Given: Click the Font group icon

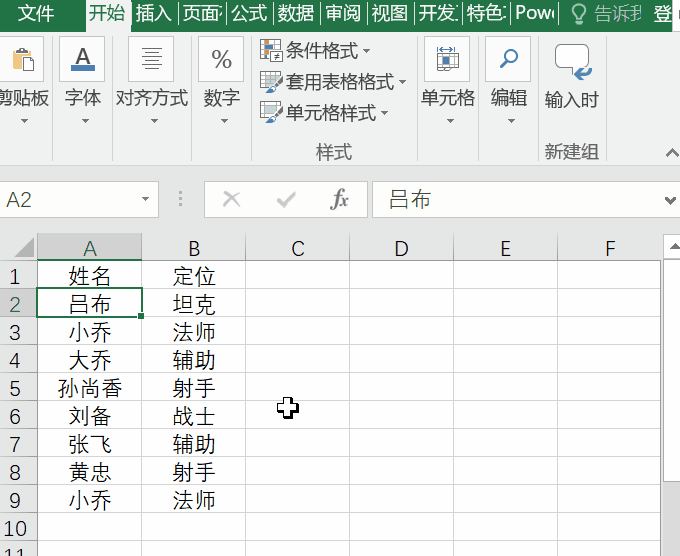Looking at the screenshot, I should point(82,59).
